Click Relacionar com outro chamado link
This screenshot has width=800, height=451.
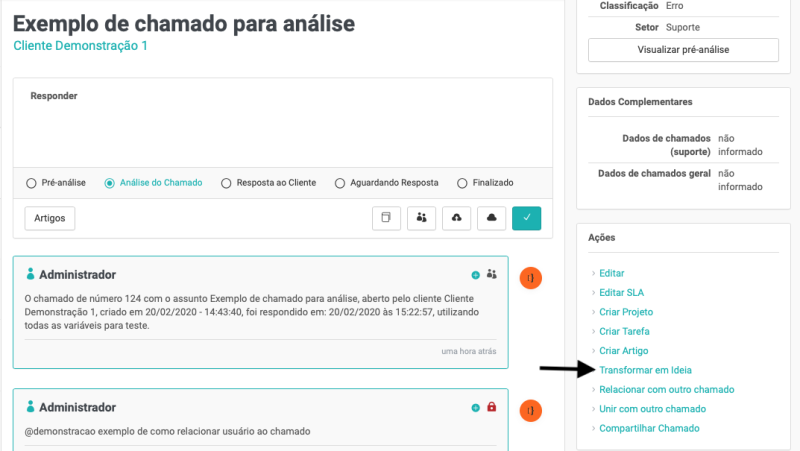[x=666, y=389]
